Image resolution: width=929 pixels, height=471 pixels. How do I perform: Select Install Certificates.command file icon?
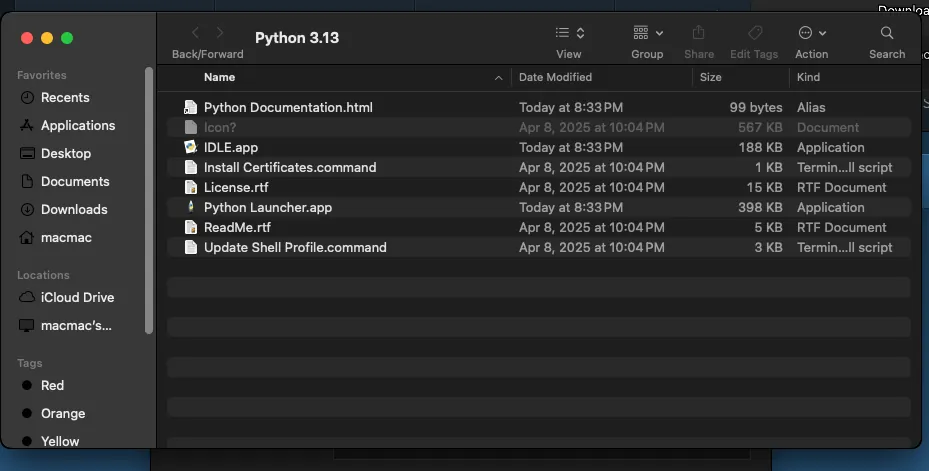(x=190, y=167)
